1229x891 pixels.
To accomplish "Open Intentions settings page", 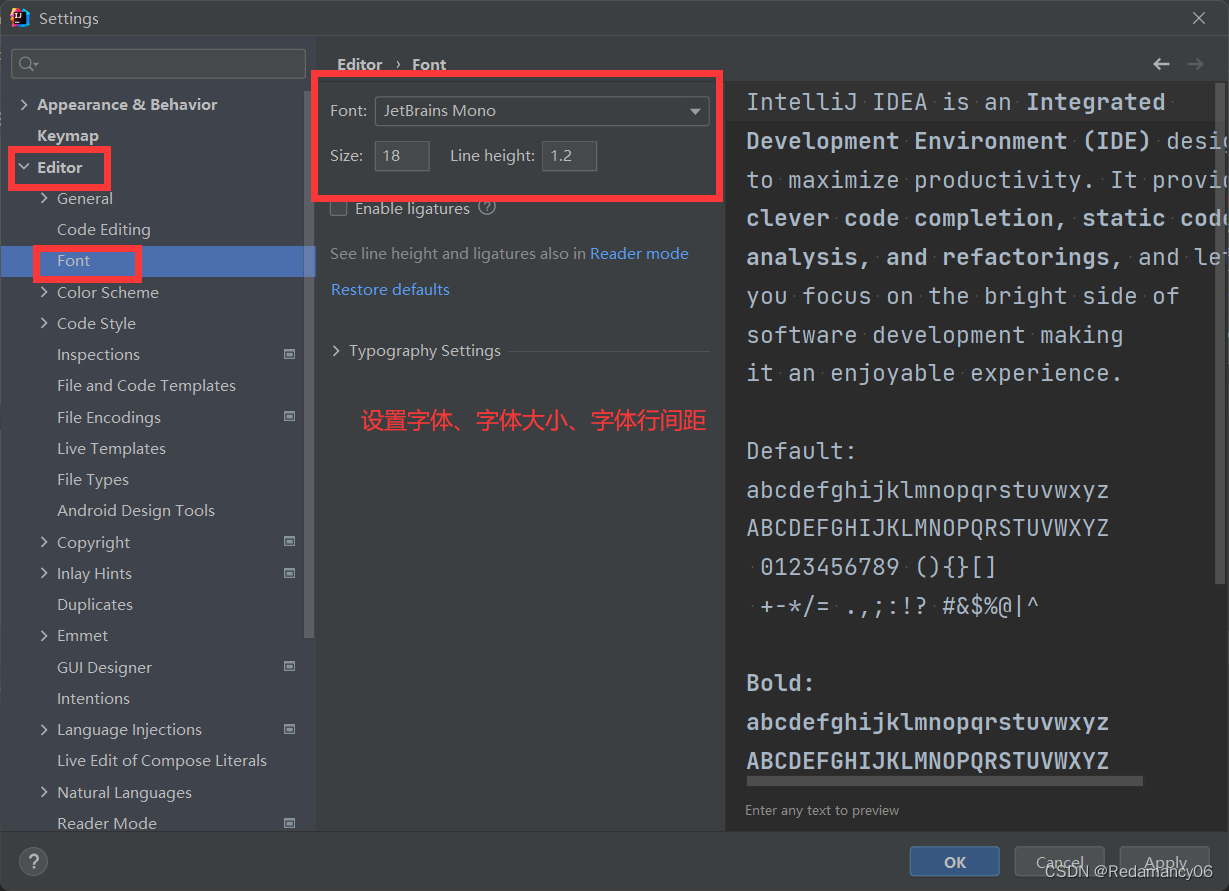I will click(93, 698).
